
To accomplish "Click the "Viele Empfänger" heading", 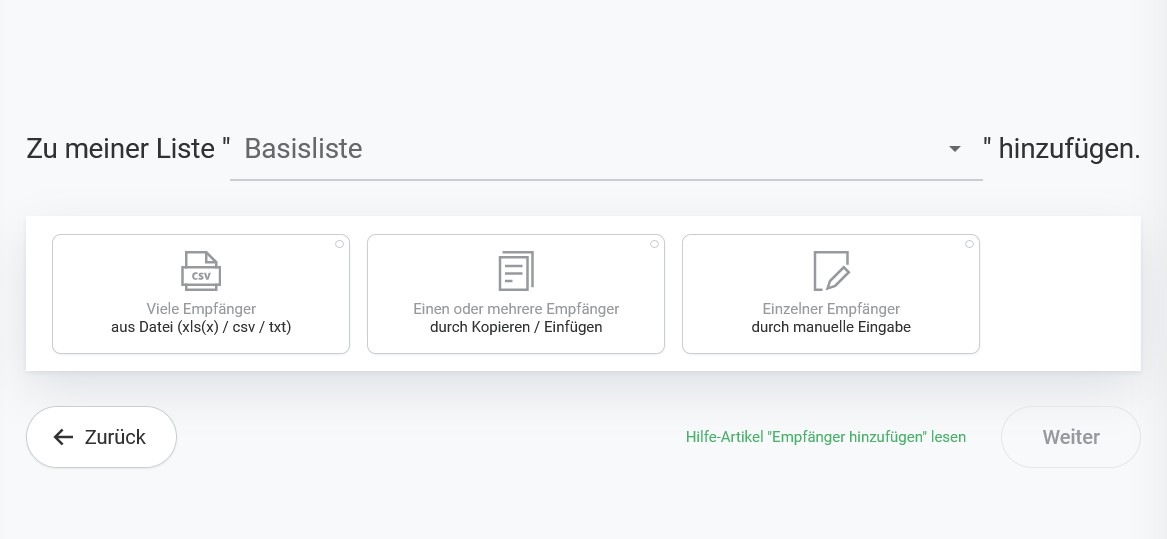I will 201,309.
